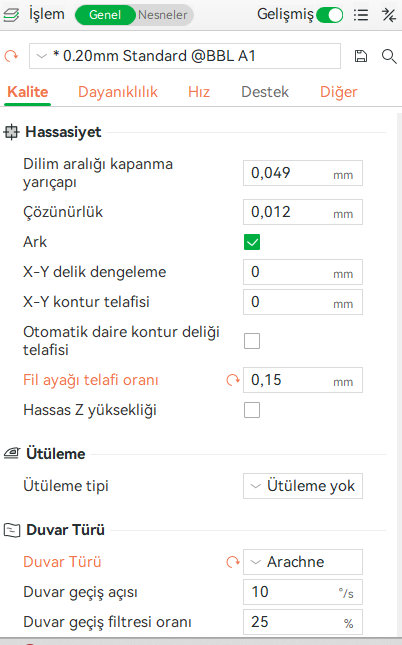Toggle the Gelişmiş advanced switch
This screenshot has width=402, height=645.
330,15
